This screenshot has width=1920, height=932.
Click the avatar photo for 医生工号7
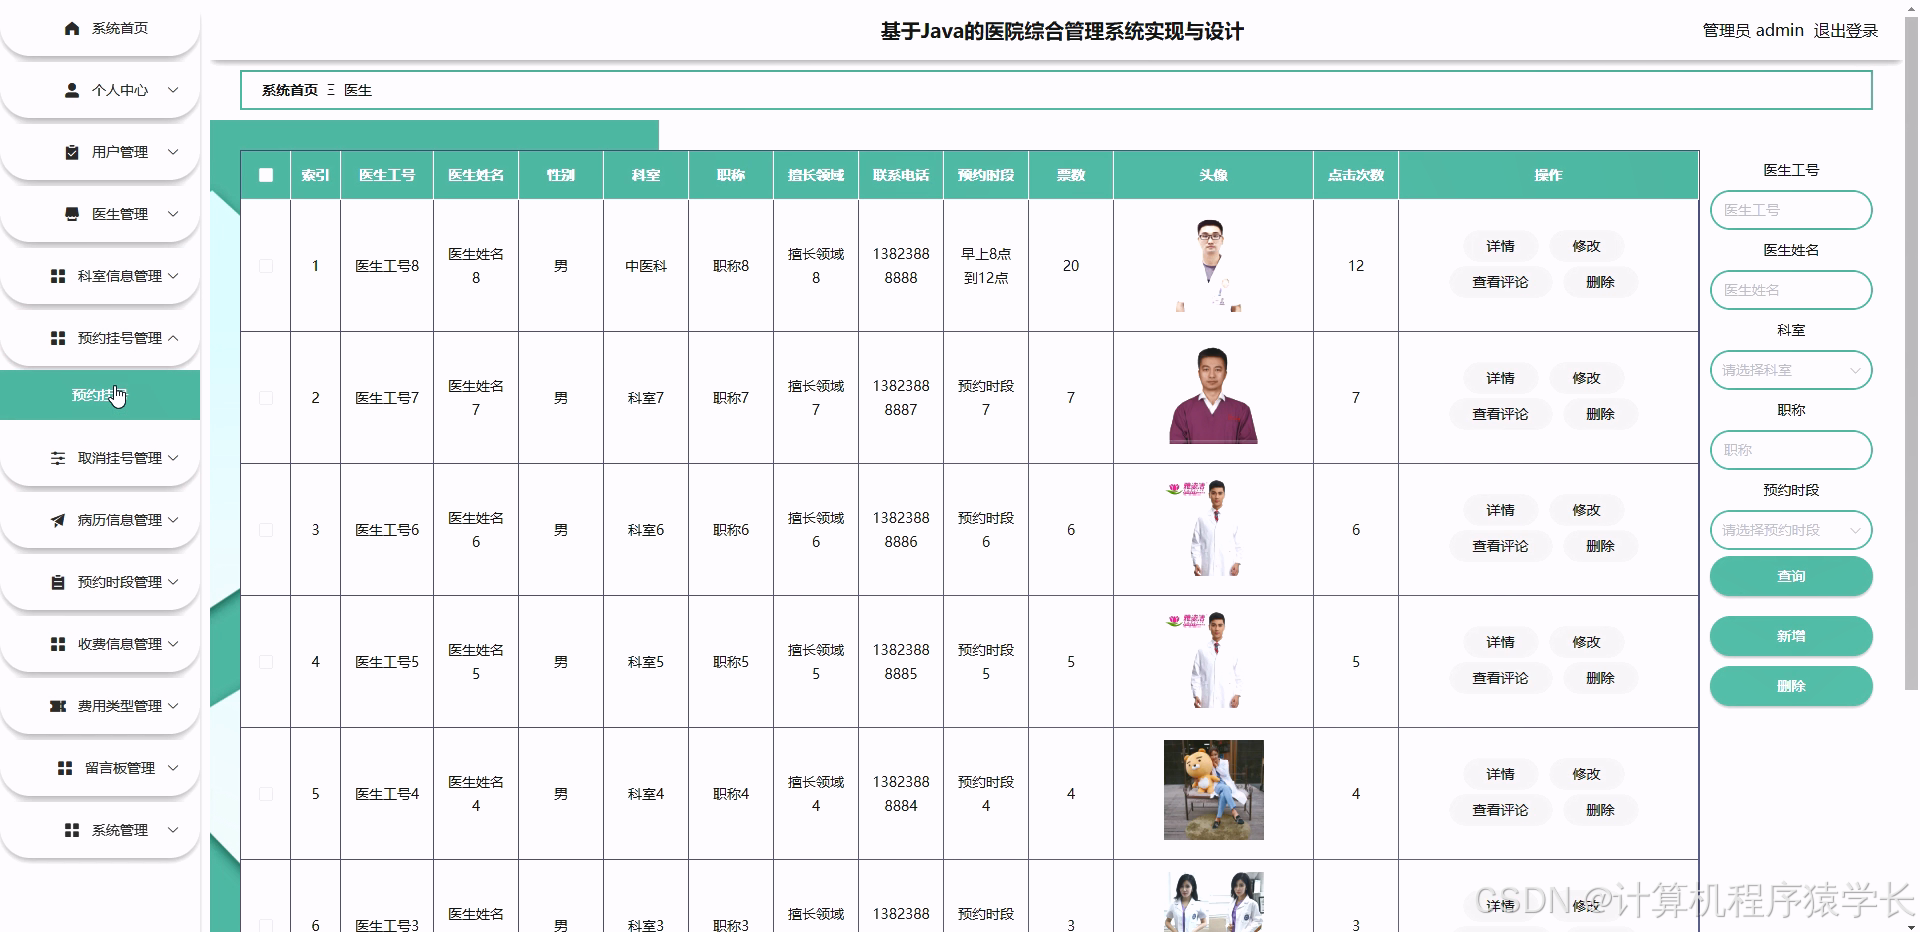(1213, 396)
